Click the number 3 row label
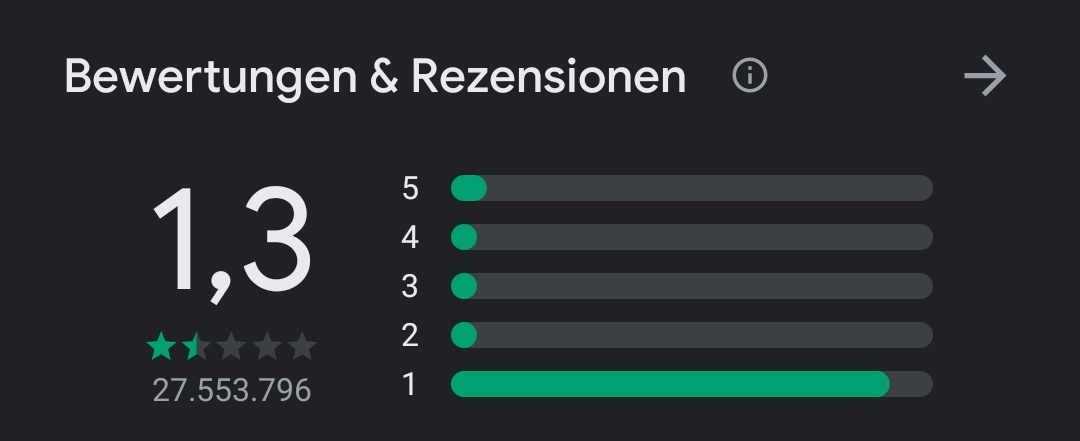 (x=410, y=286)
